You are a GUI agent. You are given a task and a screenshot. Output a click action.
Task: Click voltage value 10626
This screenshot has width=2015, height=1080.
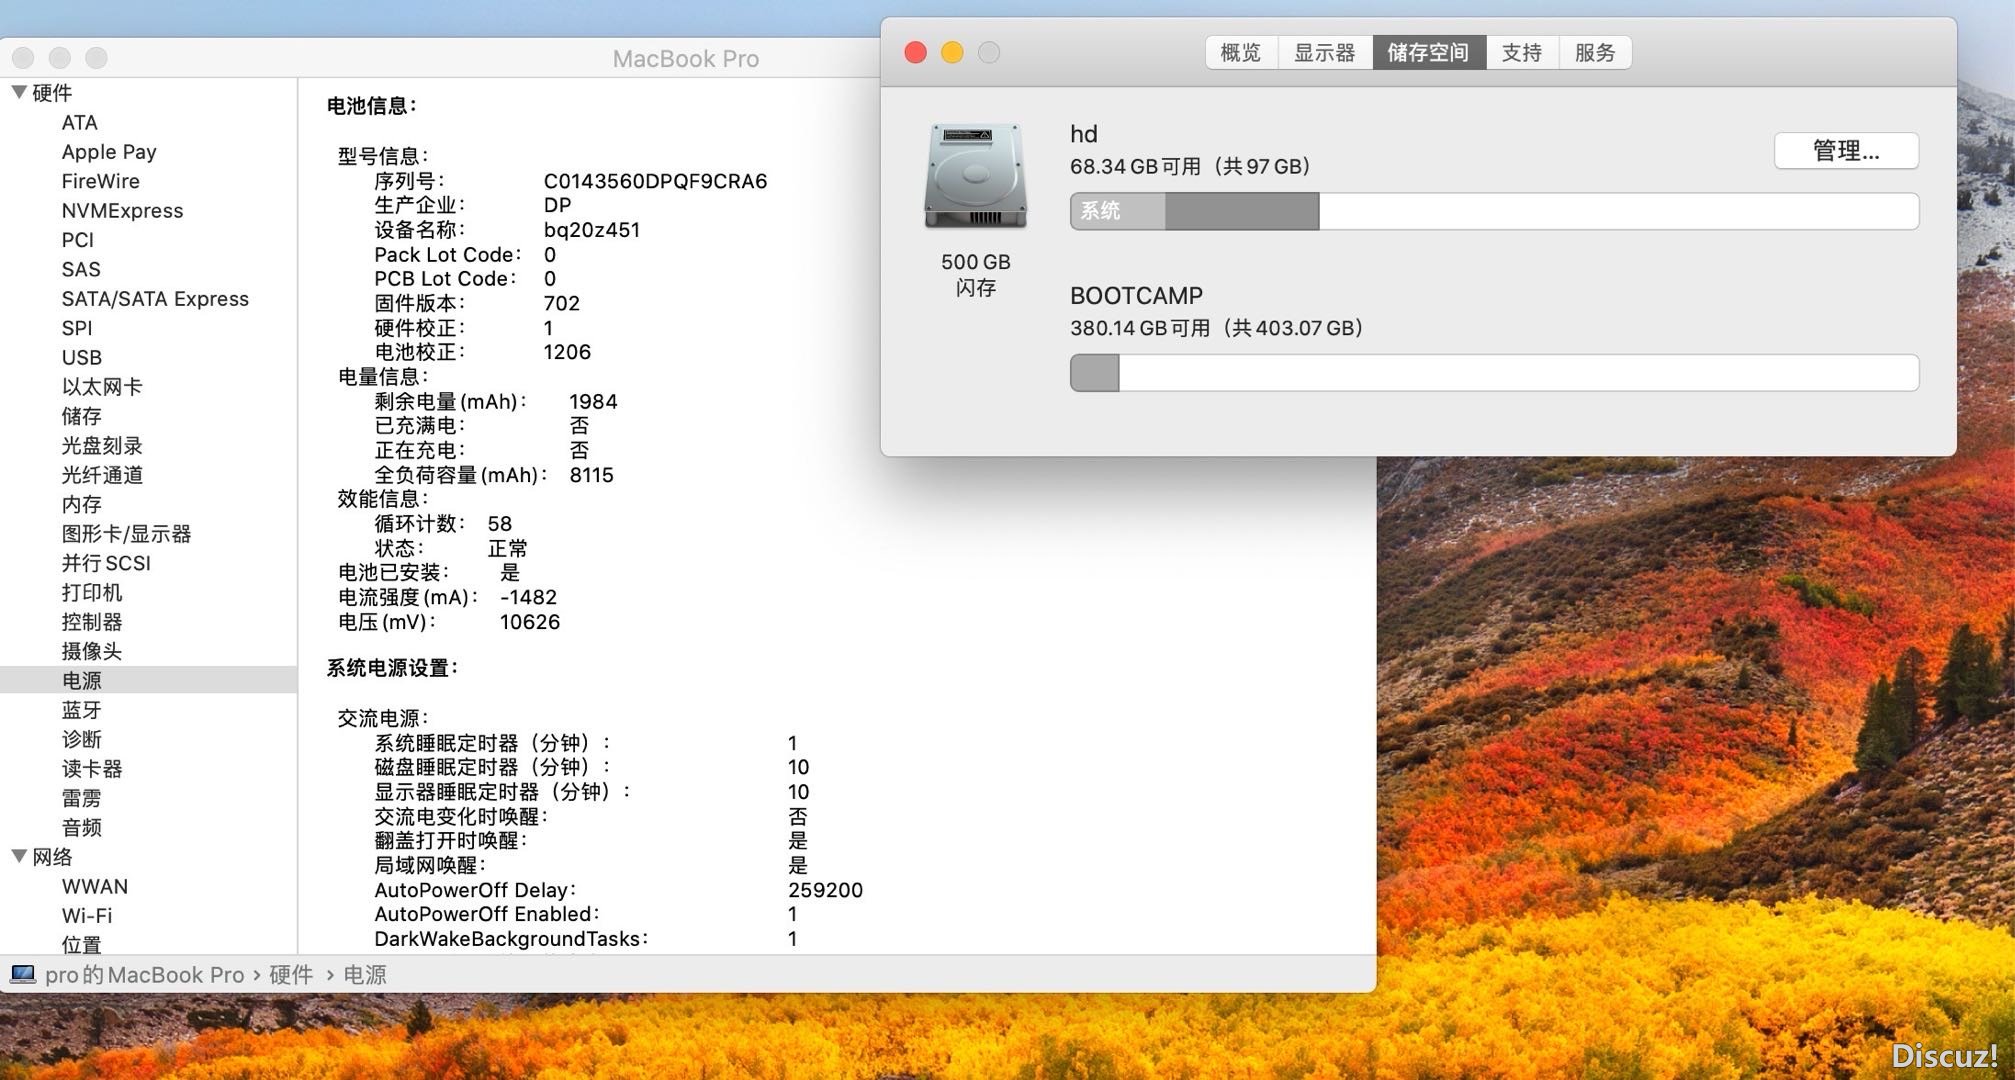[x=530, y=622]
